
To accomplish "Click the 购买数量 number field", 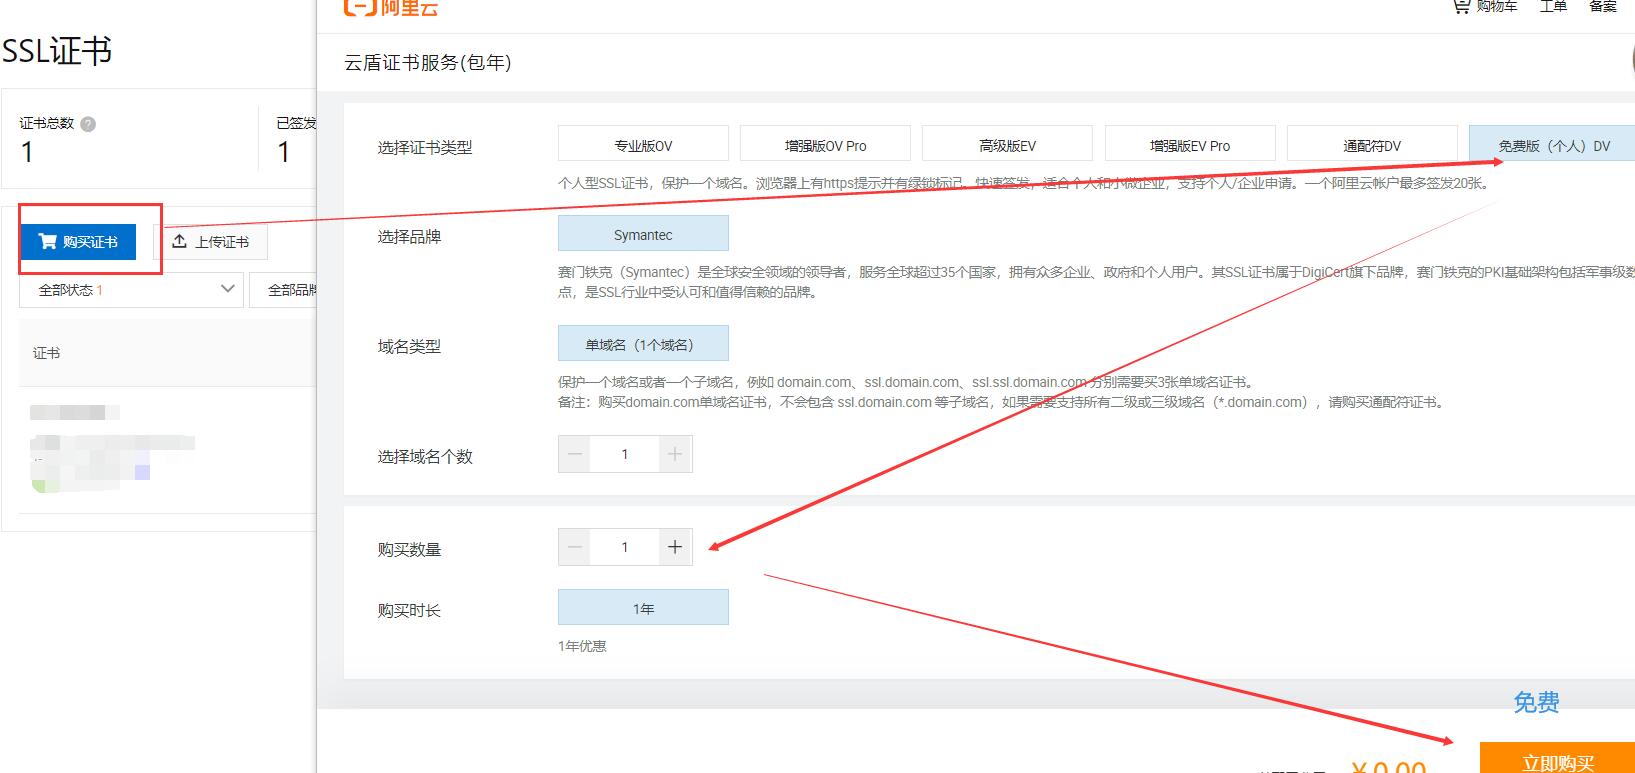I will (x=625, y=547).
